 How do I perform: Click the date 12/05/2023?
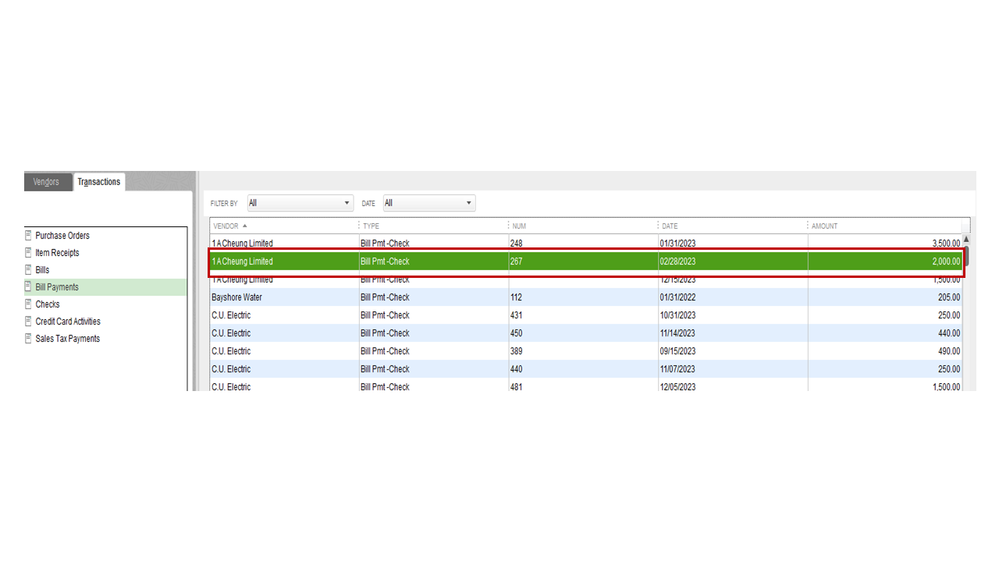(678, 387)
